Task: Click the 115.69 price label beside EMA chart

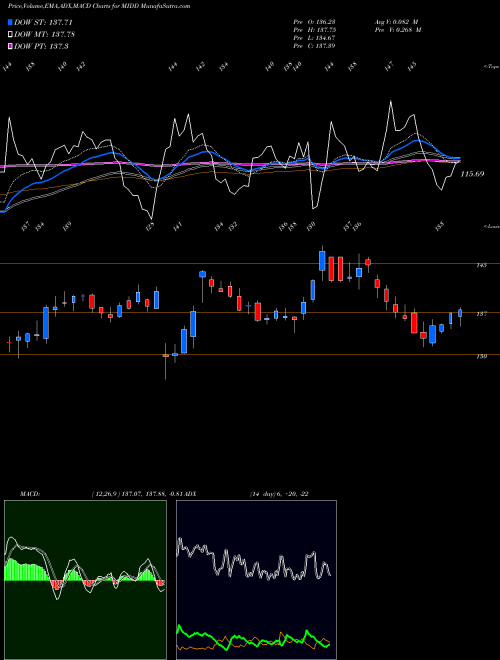Action: point(472,174)
